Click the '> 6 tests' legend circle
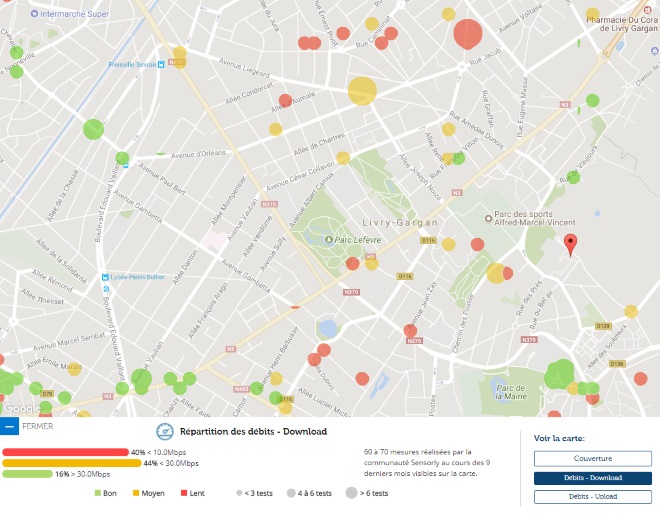 point(352,494)
